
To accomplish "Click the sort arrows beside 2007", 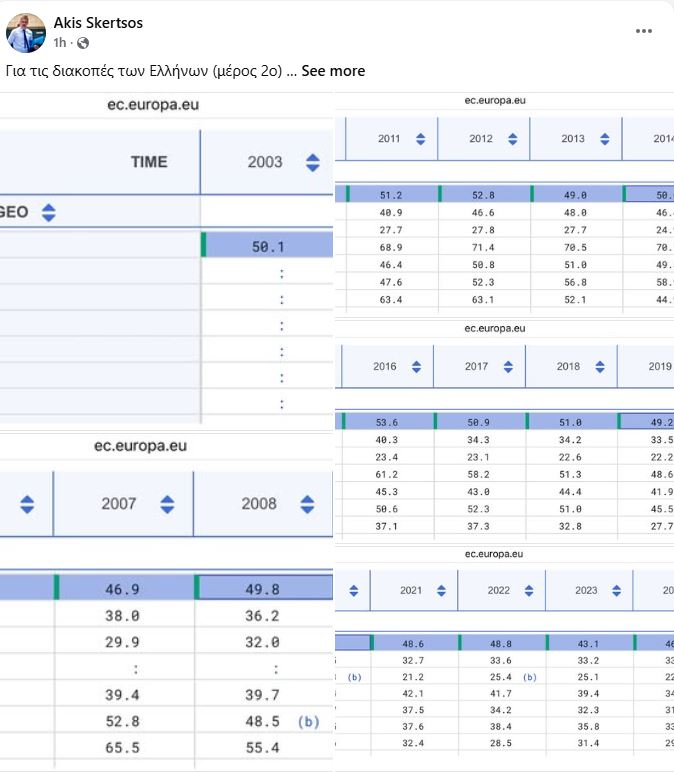I will click(x=167, y=504).
